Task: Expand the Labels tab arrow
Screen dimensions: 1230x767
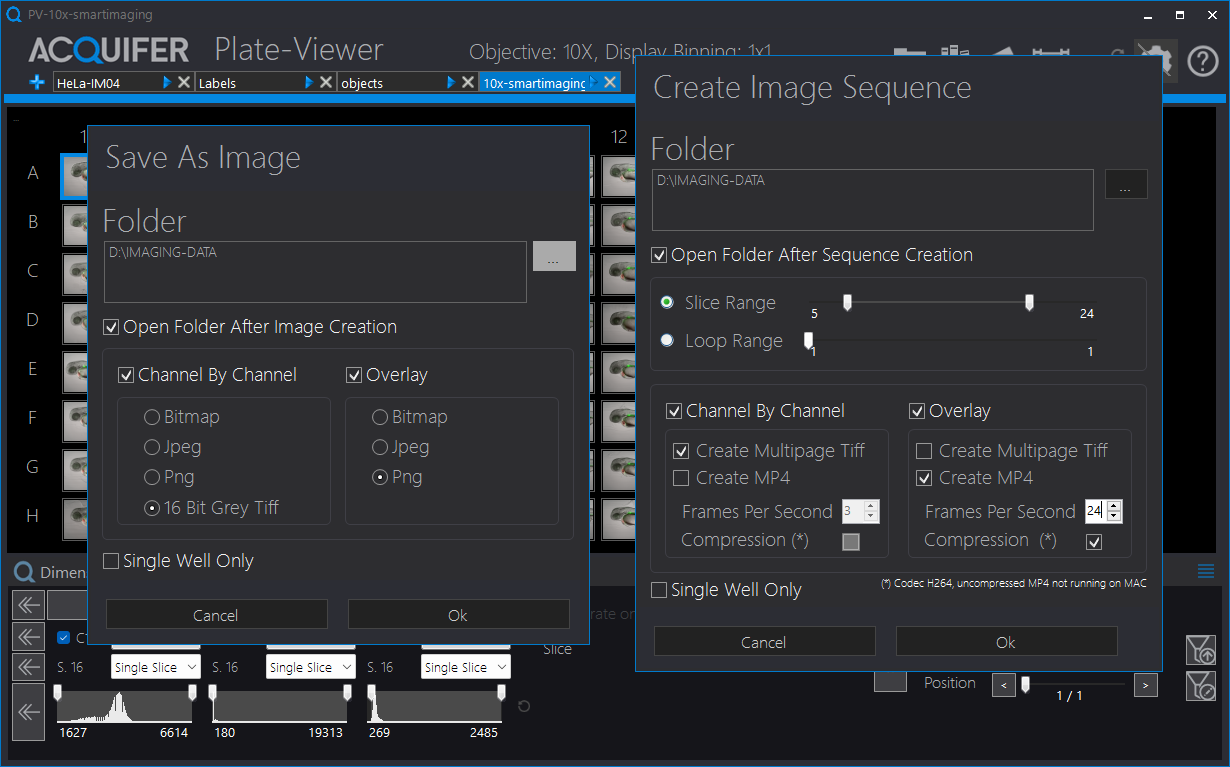Action: pos(309,83)
